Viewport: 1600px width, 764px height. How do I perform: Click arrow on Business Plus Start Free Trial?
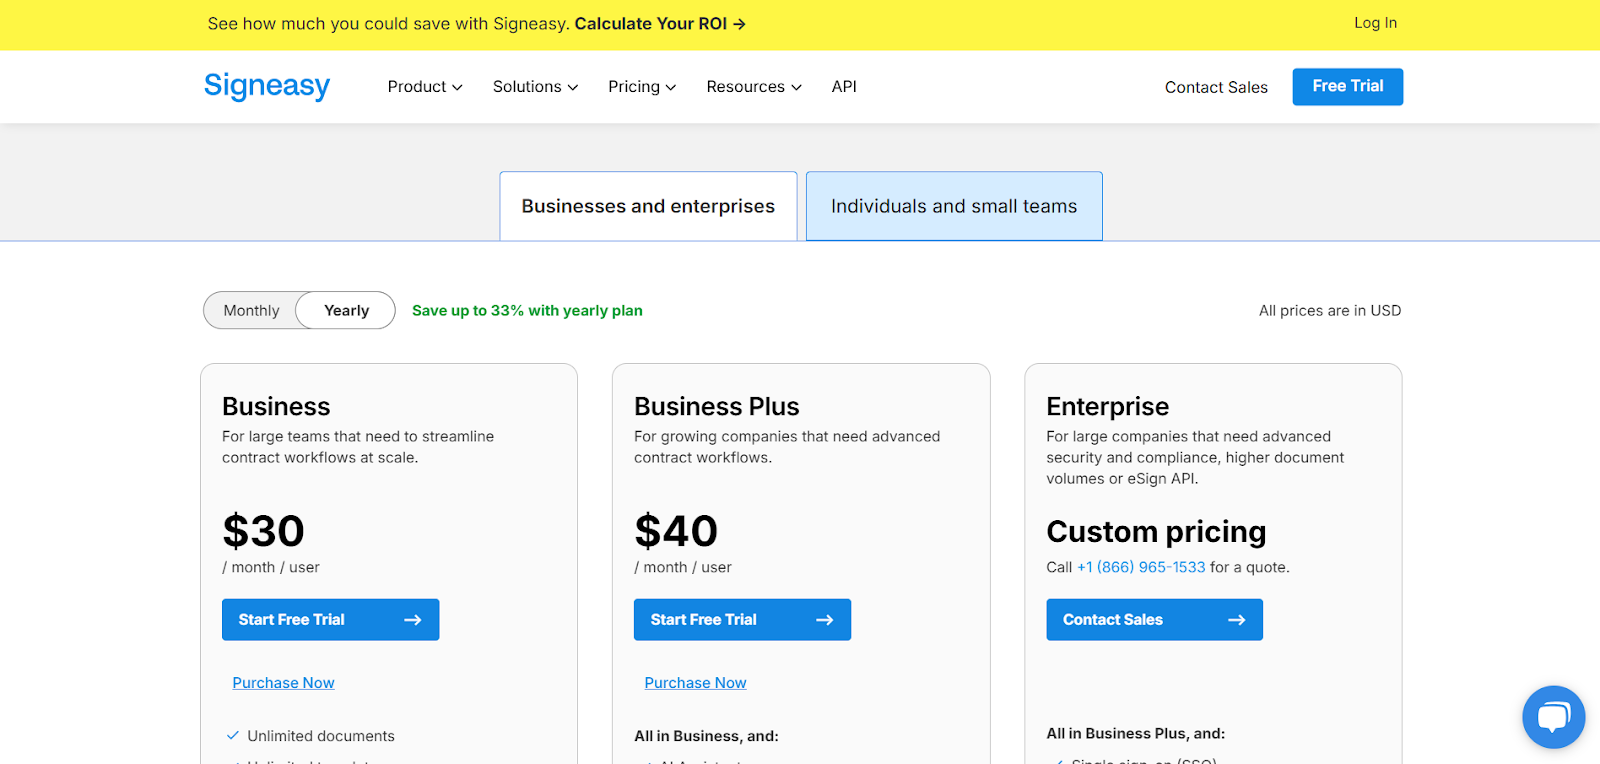pyautogui.click(x=824, y=620)
